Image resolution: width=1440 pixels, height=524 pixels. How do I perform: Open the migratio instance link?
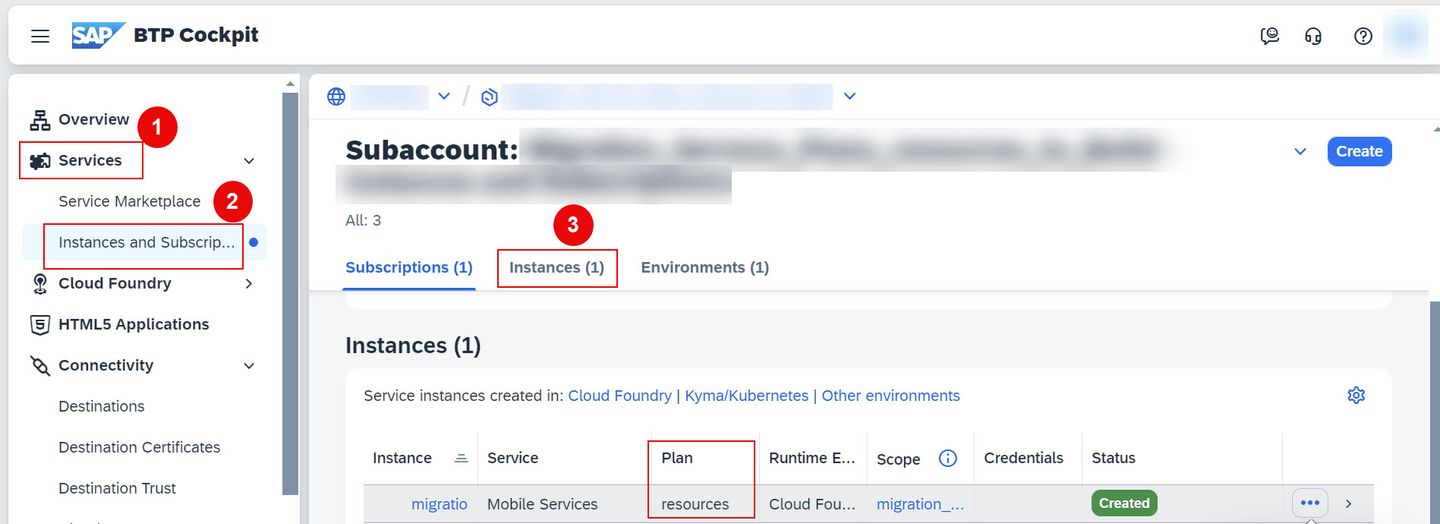pos(439,504)
